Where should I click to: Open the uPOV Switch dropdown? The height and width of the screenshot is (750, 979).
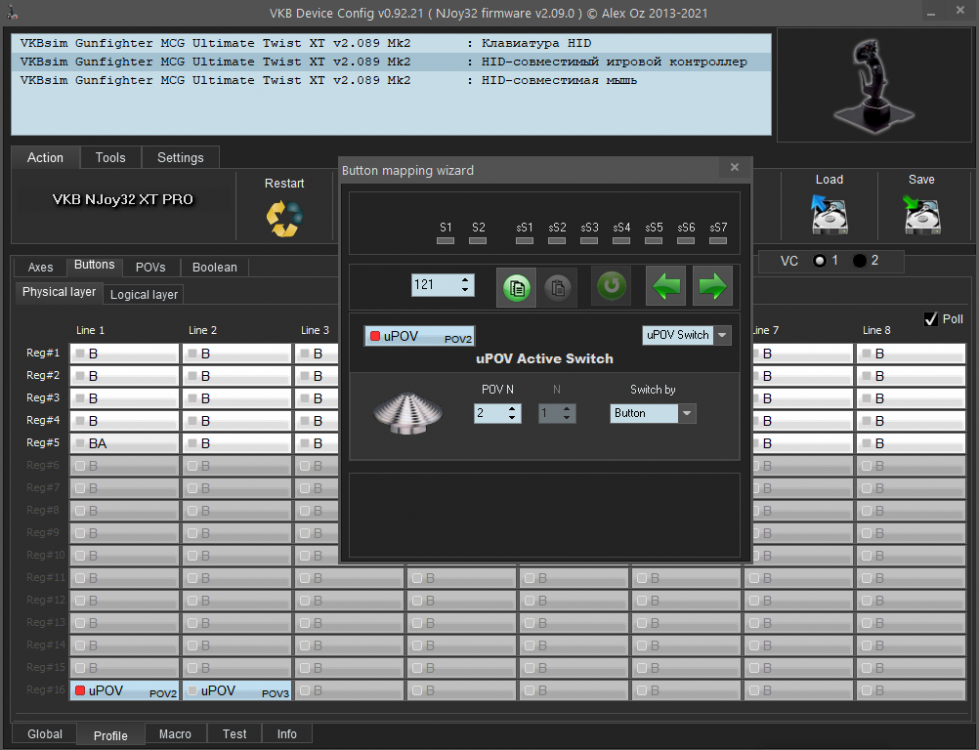(x=722, y=335)
